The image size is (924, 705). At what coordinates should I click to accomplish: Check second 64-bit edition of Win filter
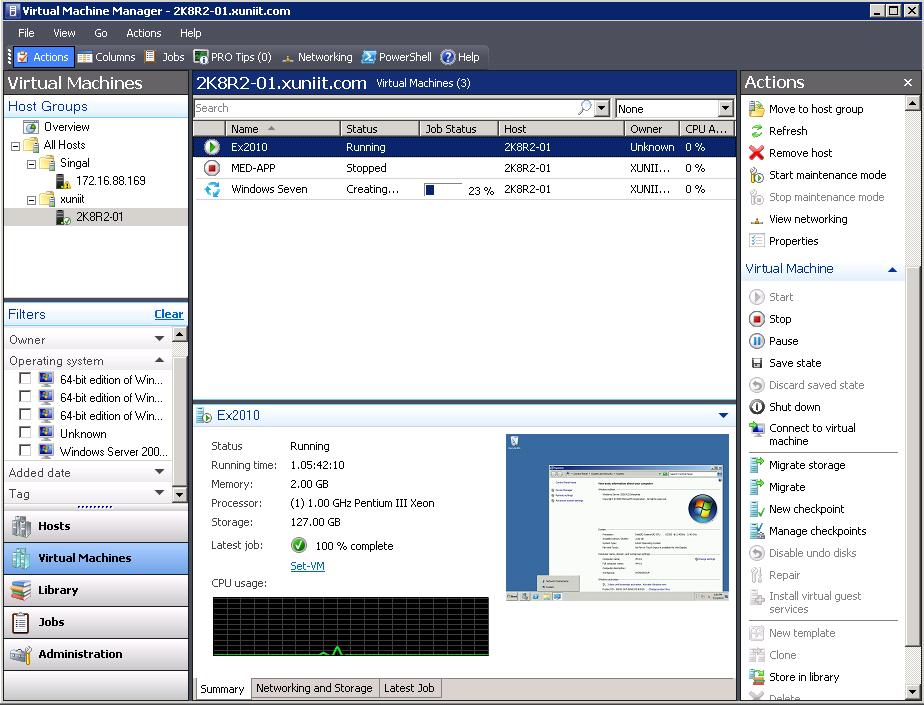[25, 396]
